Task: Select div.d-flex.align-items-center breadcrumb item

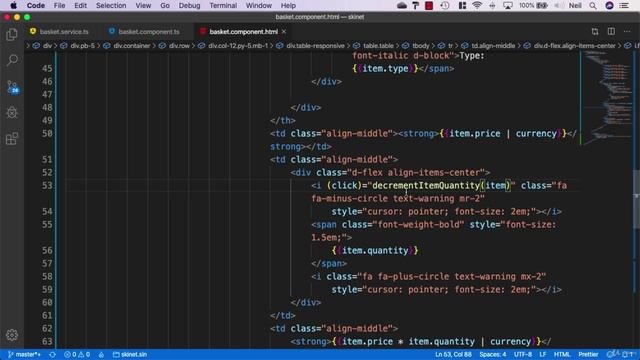Action: click(574, 46)
